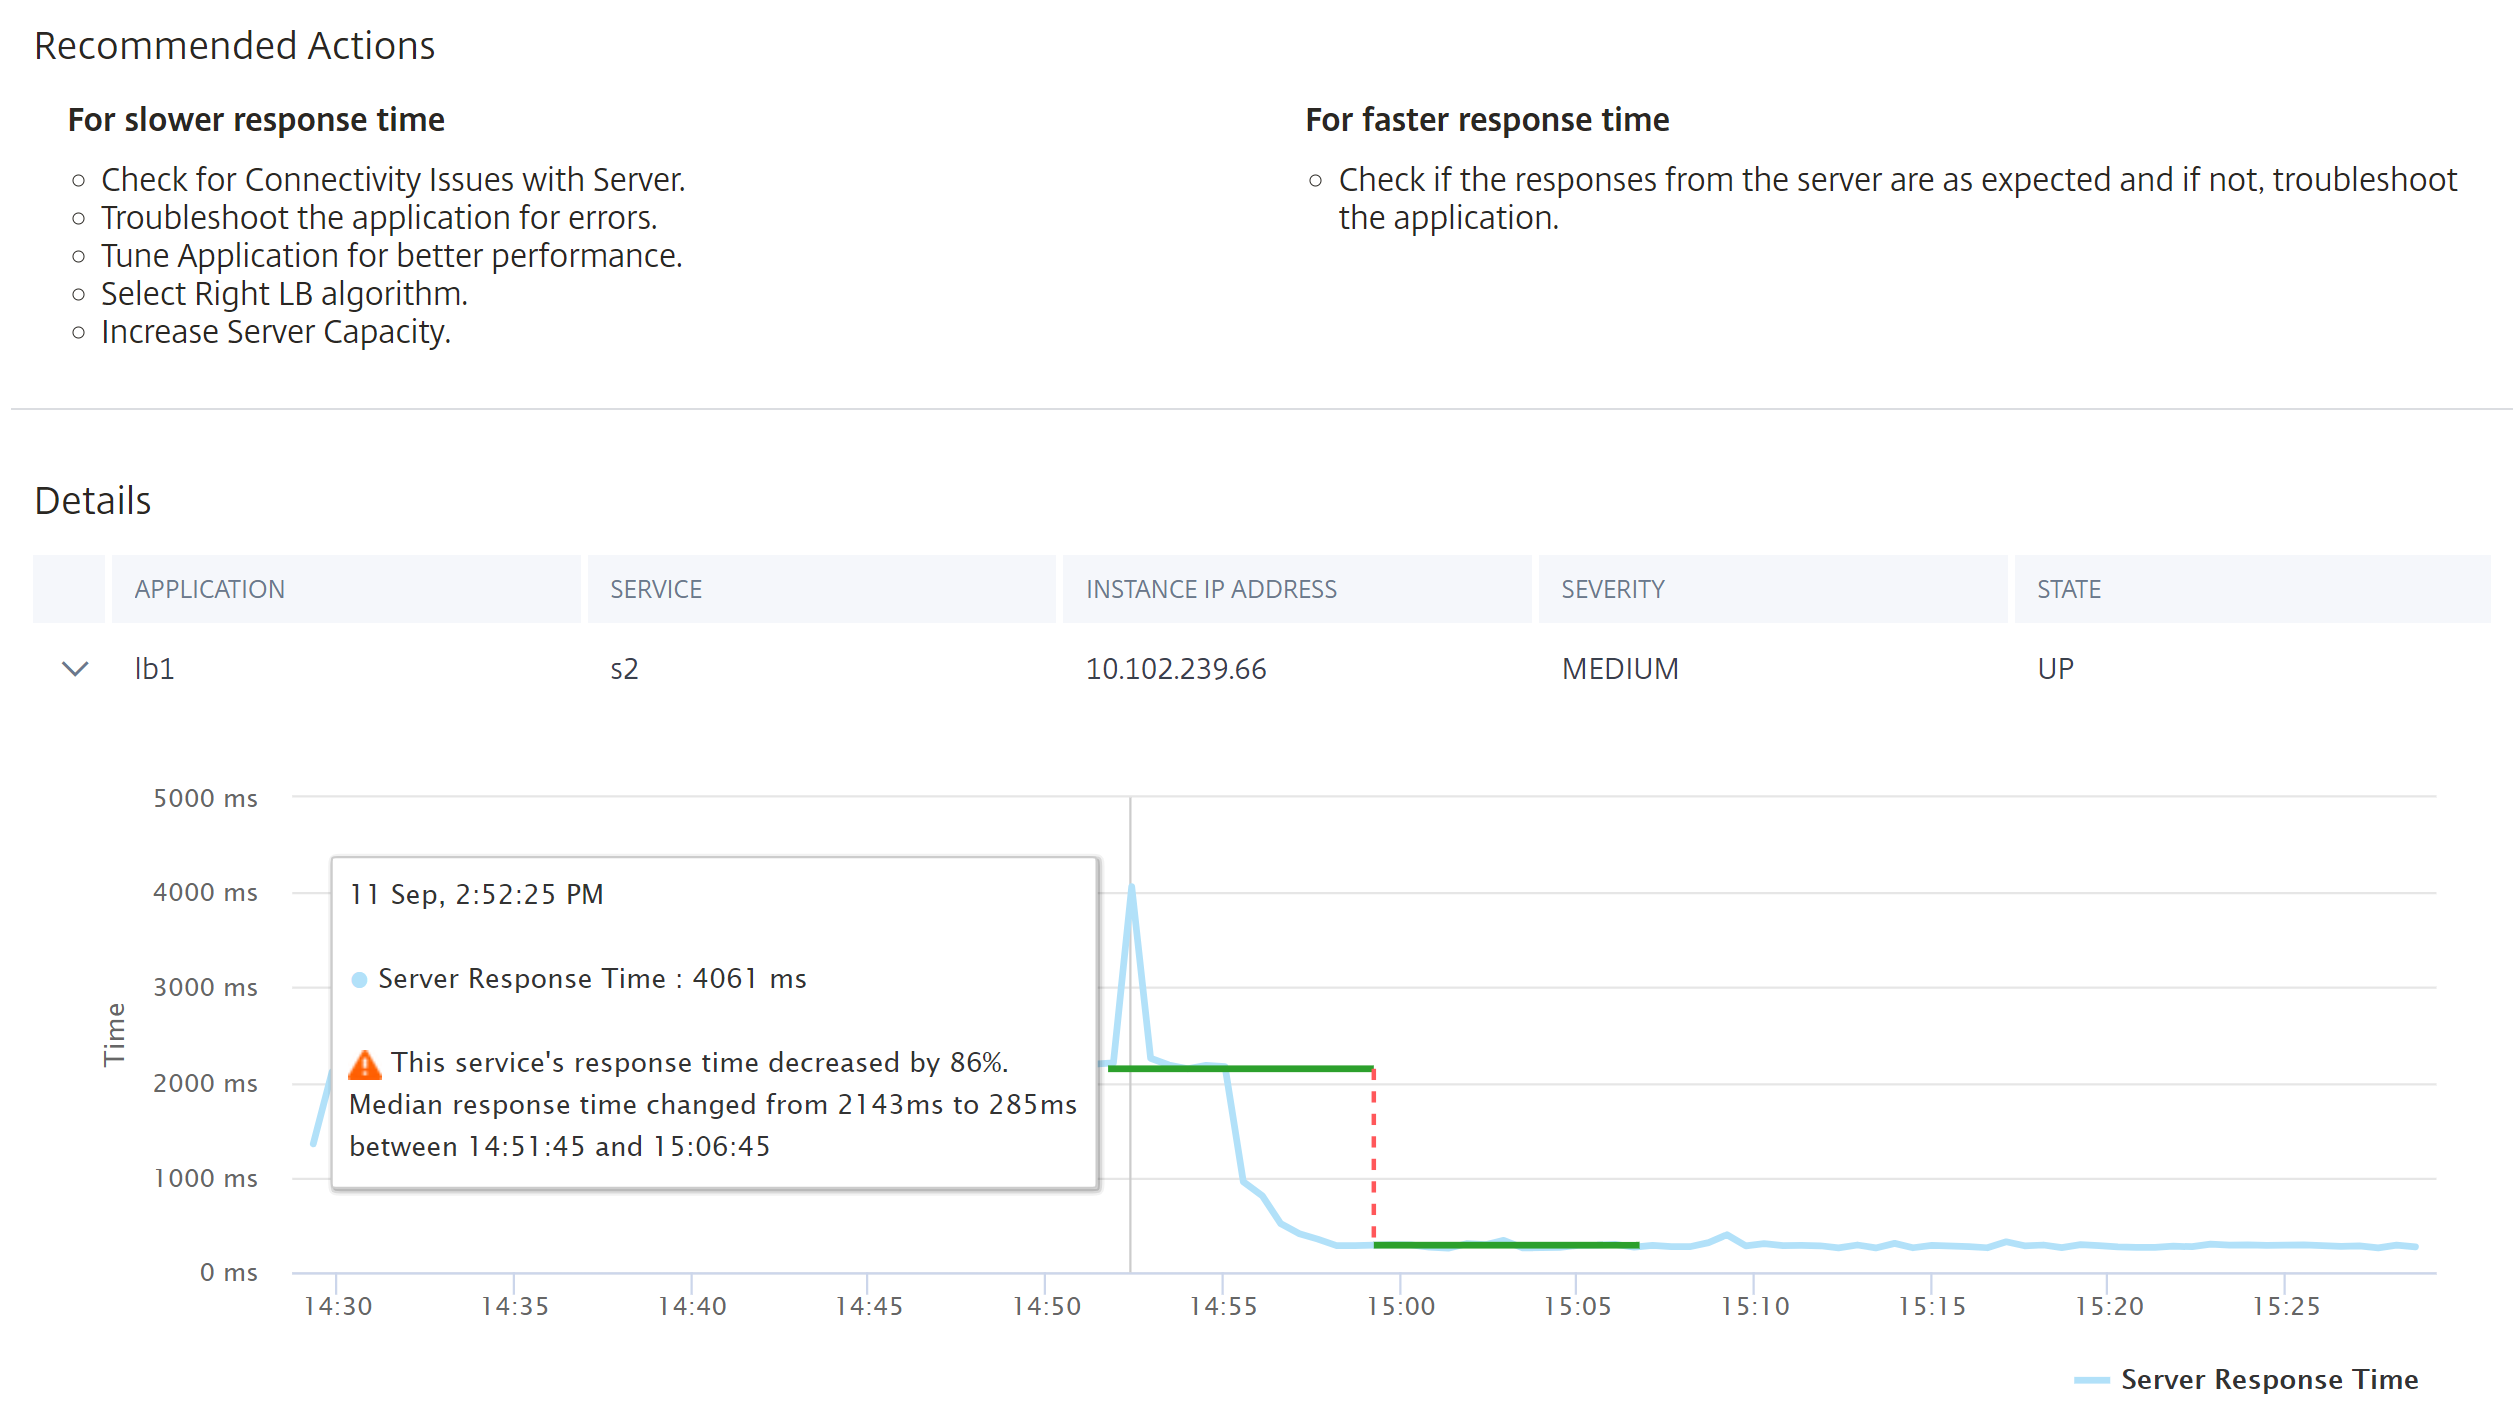Click the Details section heading

point(93,500)
